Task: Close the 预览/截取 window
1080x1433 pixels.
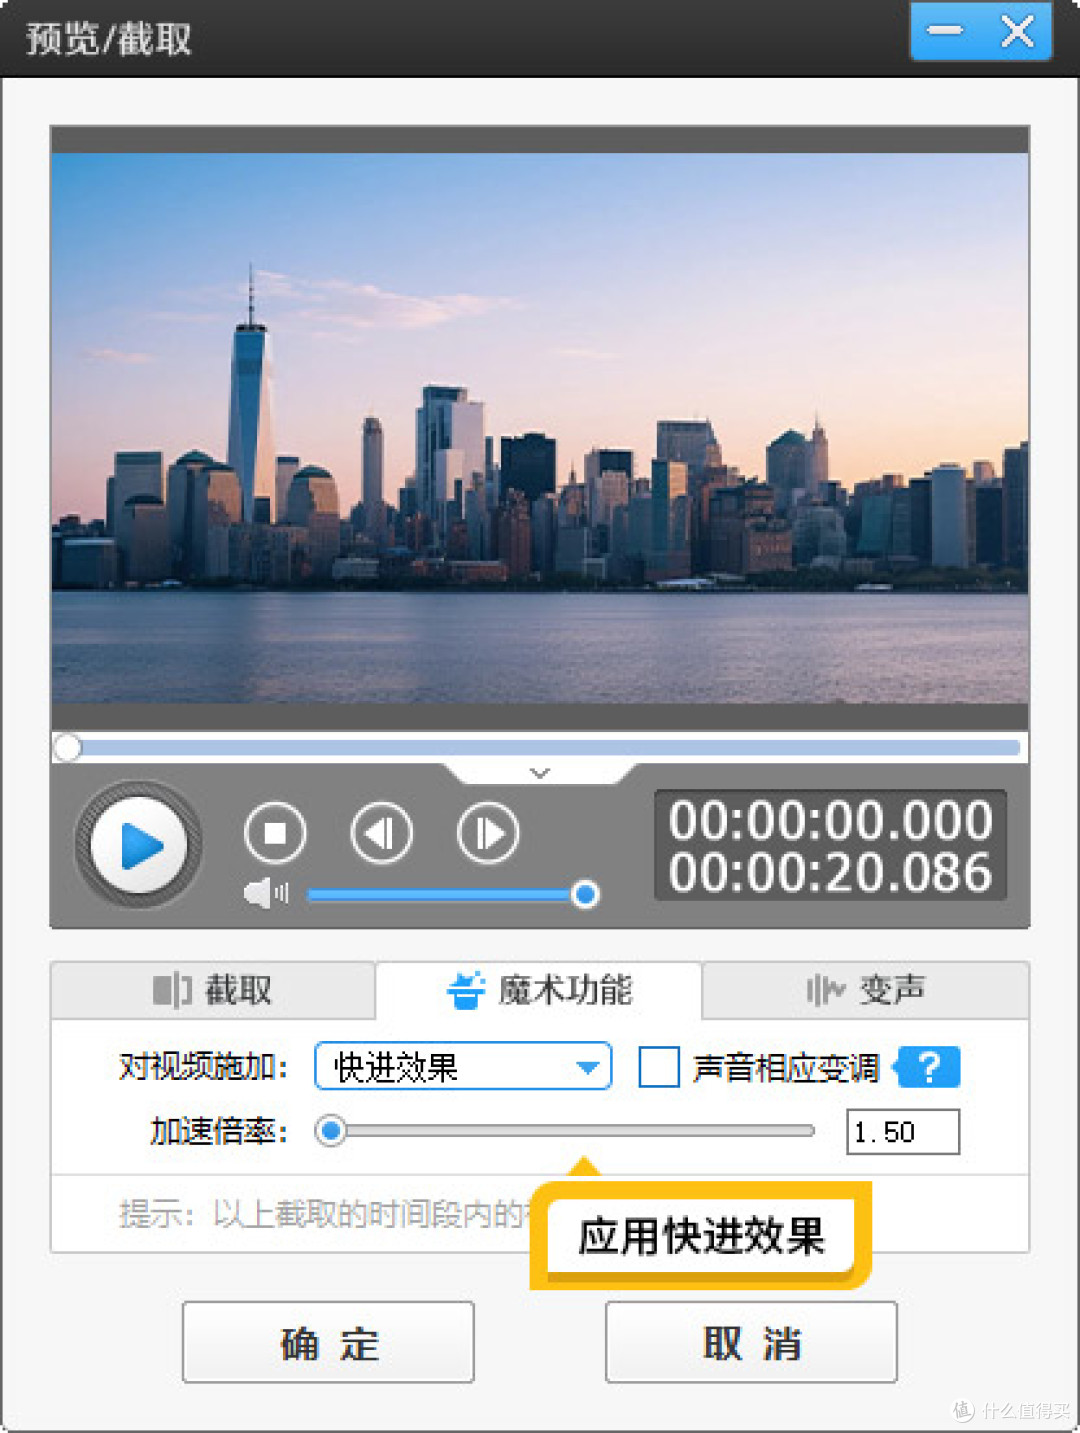Action: click(1018, 31)
